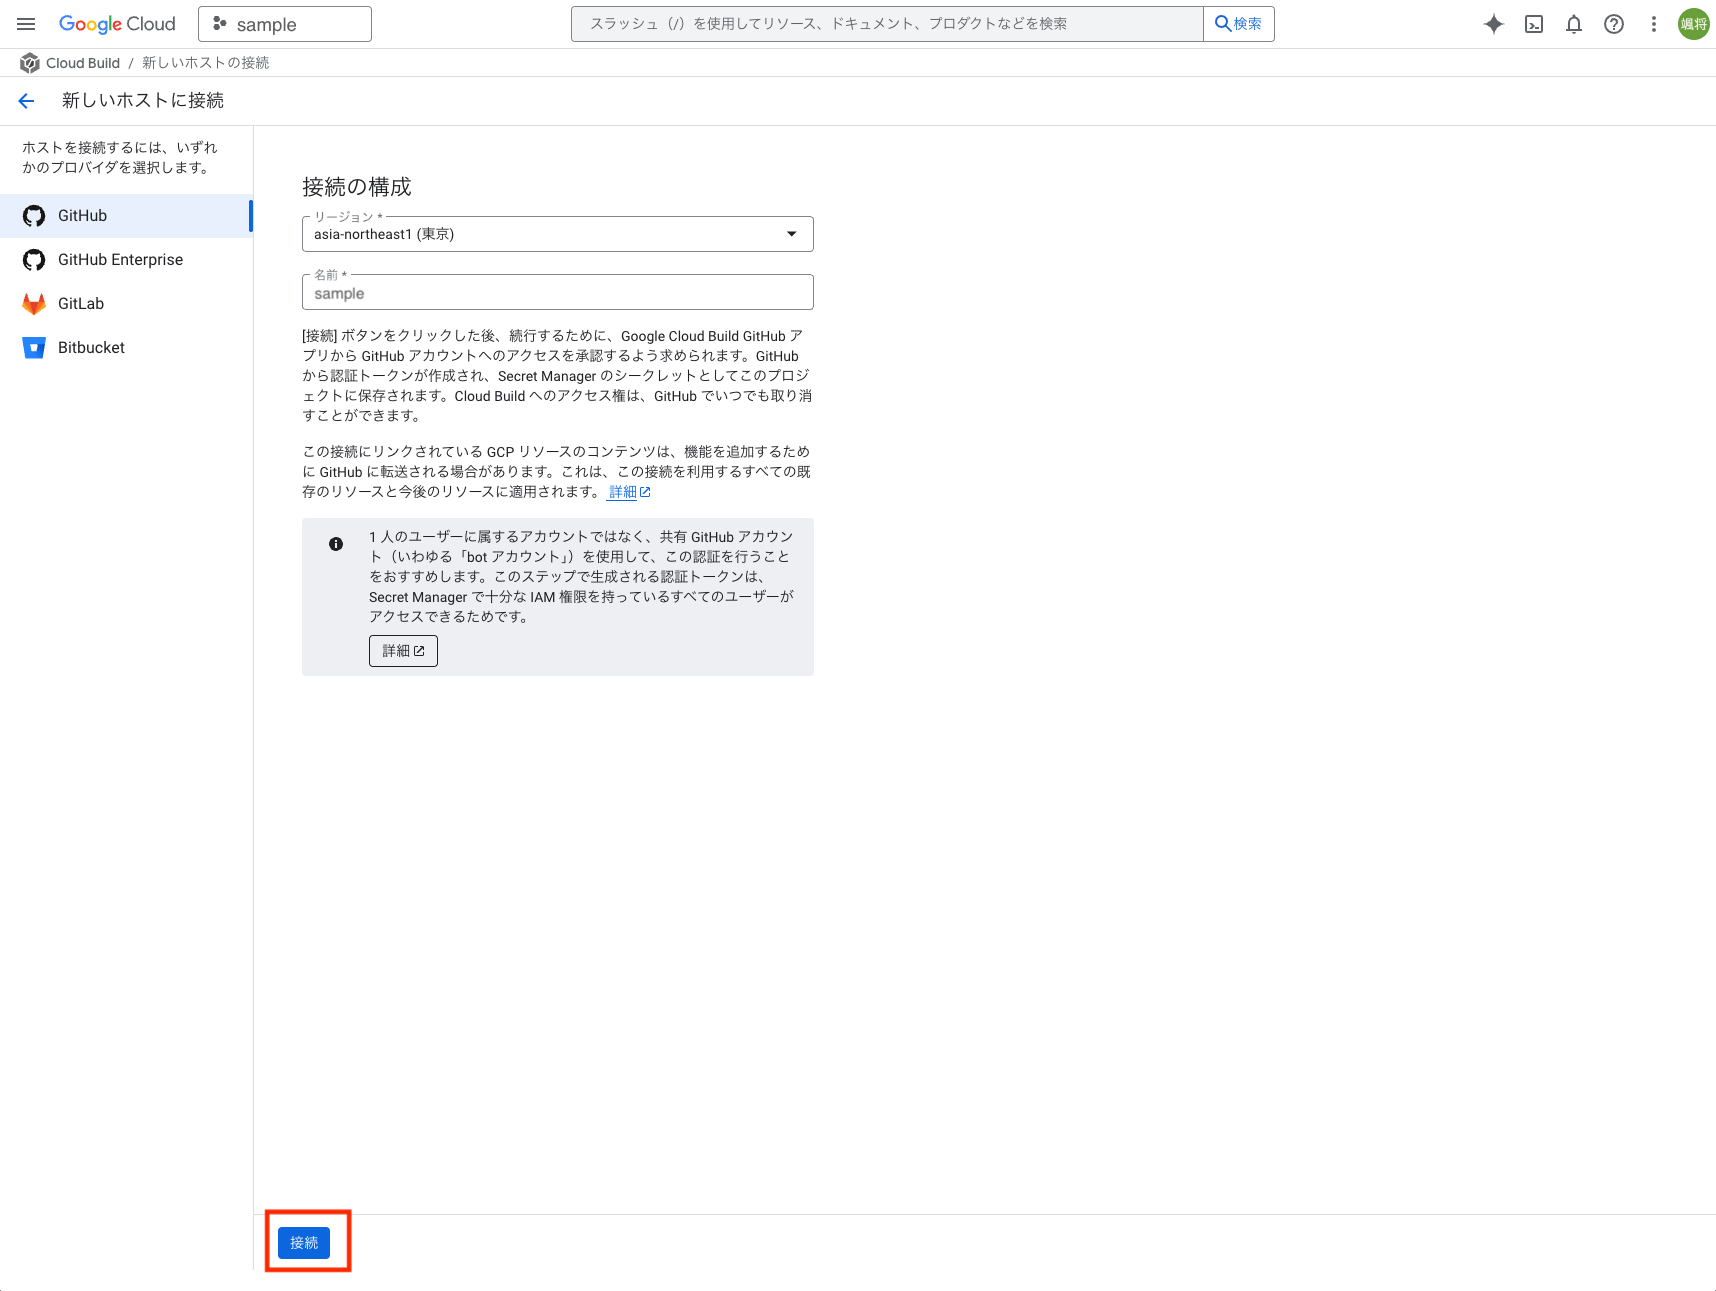Open the help question mark icon
Viewport: 1716px width, 1291px height.
(x=1614, y=24)
